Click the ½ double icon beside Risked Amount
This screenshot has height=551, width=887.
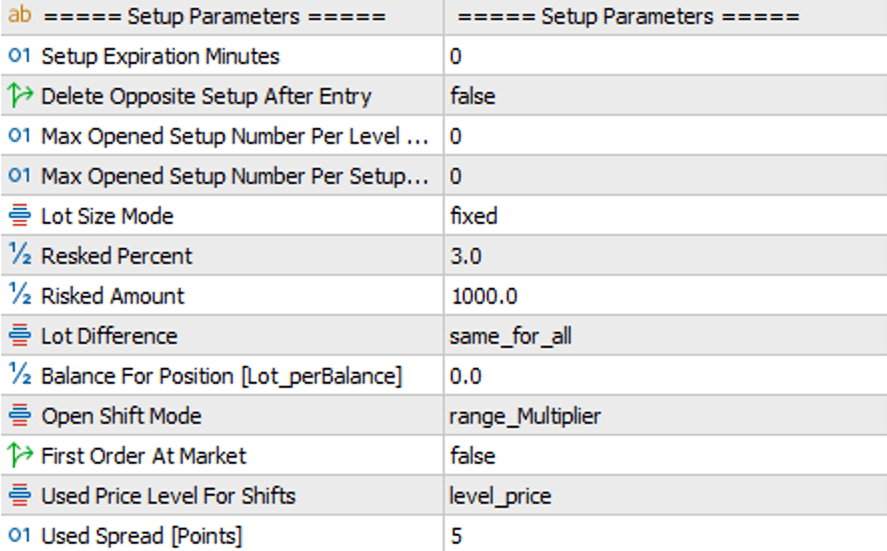click(20, 295)
